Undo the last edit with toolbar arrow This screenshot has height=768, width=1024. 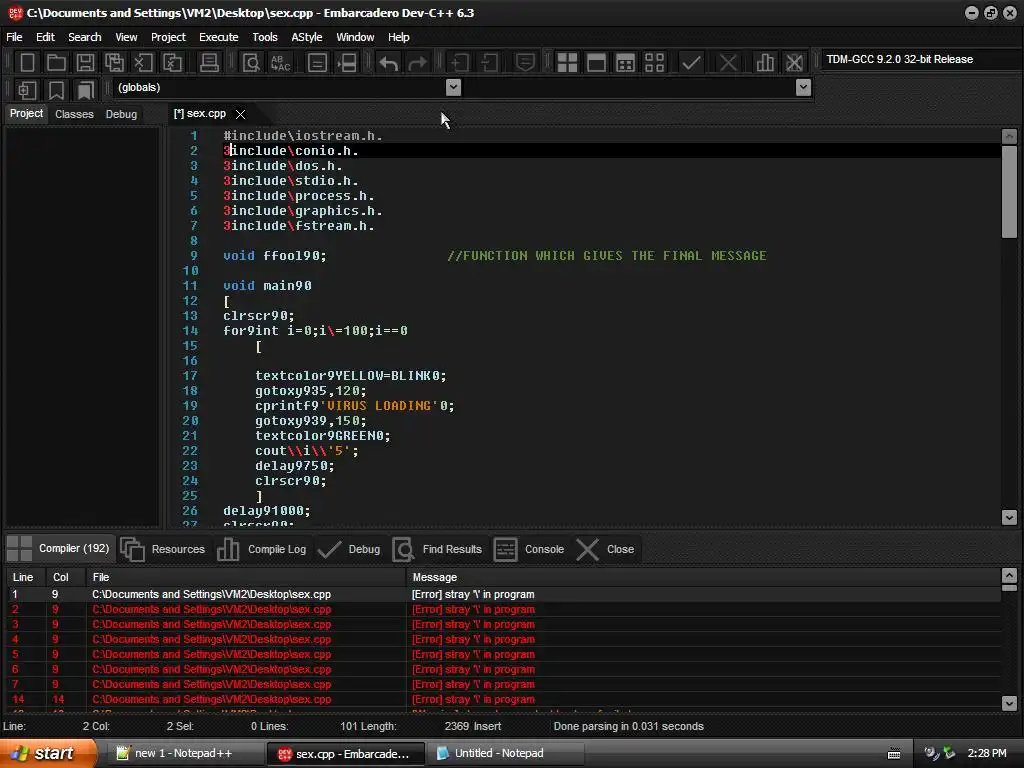388,63
